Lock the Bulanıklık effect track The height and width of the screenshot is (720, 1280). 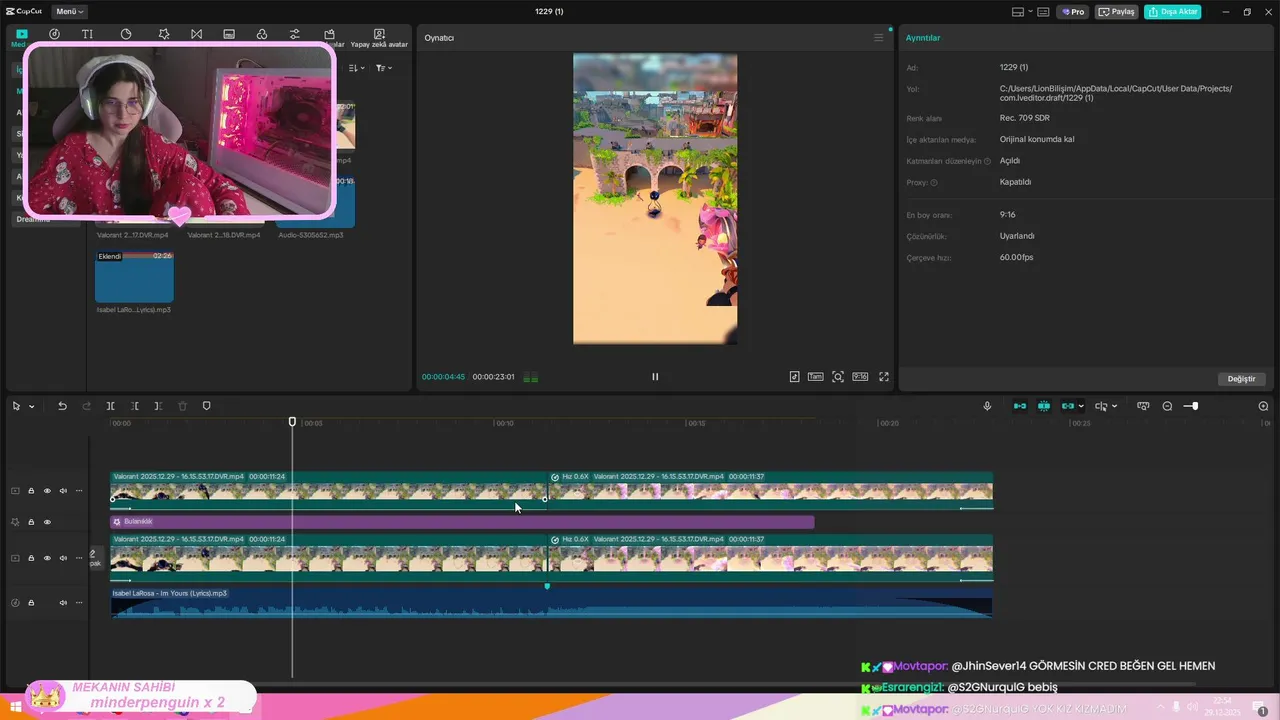(x=31, y=522)
